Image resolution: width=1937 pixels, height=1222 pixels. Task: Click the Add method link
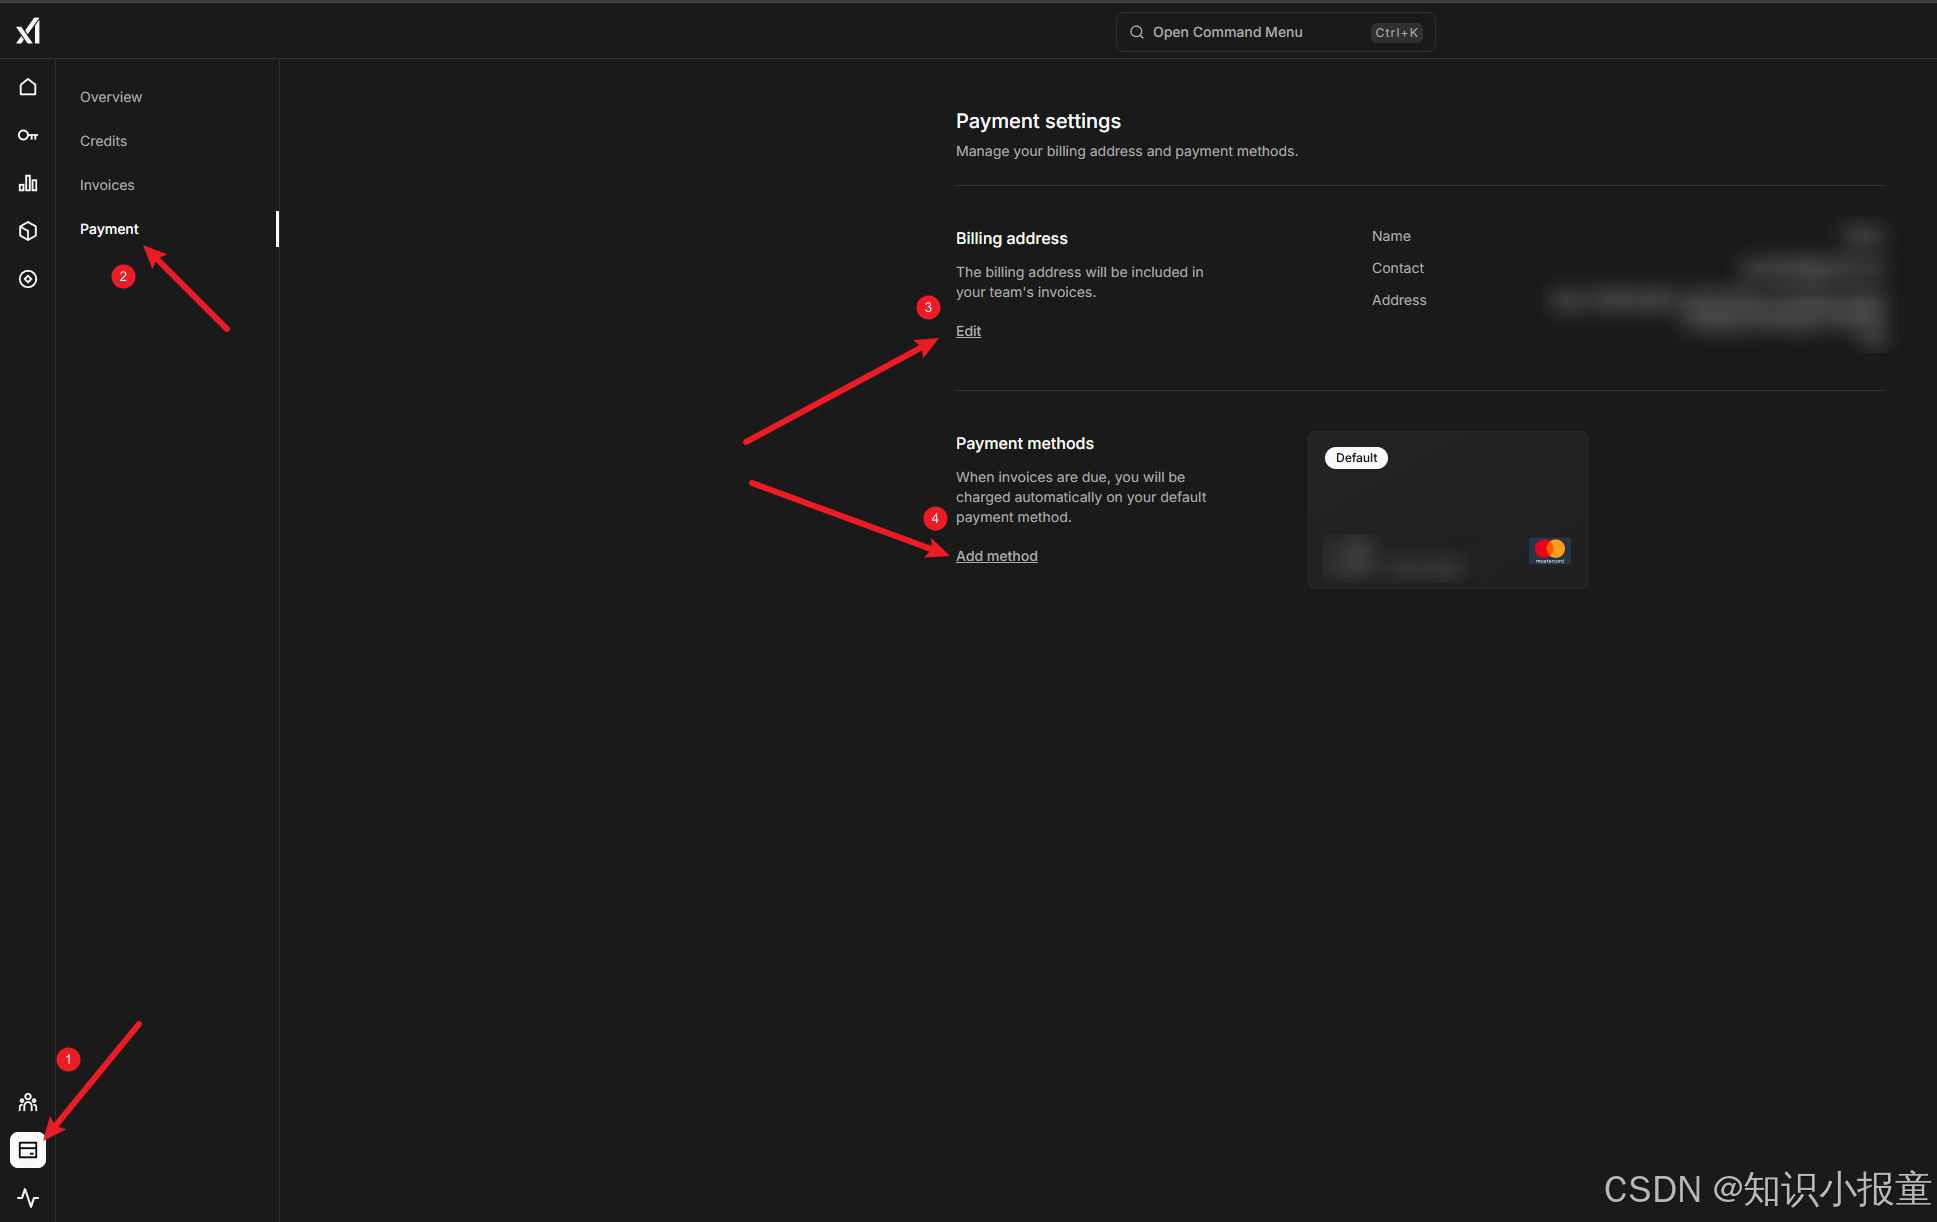(996, 556)
